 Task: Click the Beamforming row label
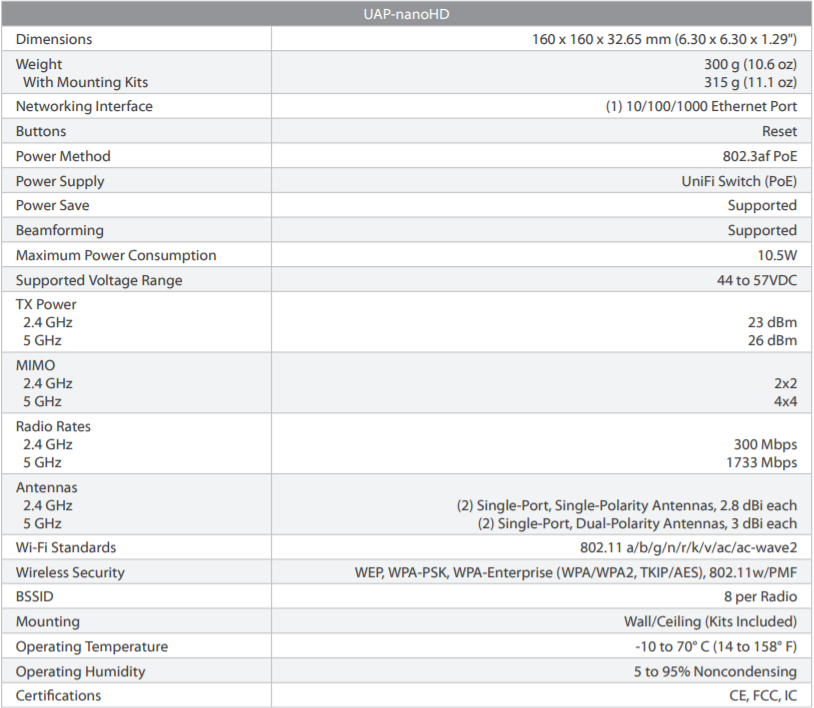(59, 230)
